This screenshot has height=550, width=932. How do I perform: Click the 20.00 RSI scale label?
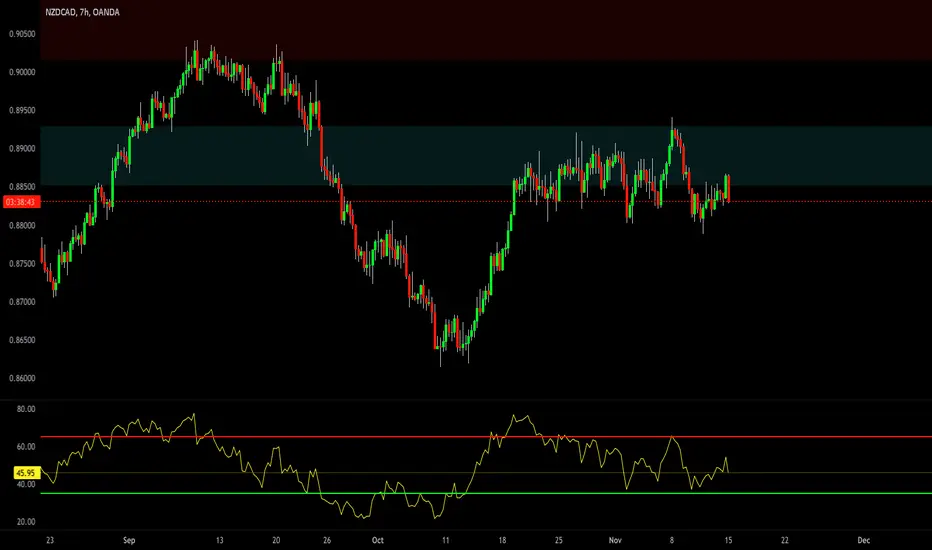tap(26, 522)
